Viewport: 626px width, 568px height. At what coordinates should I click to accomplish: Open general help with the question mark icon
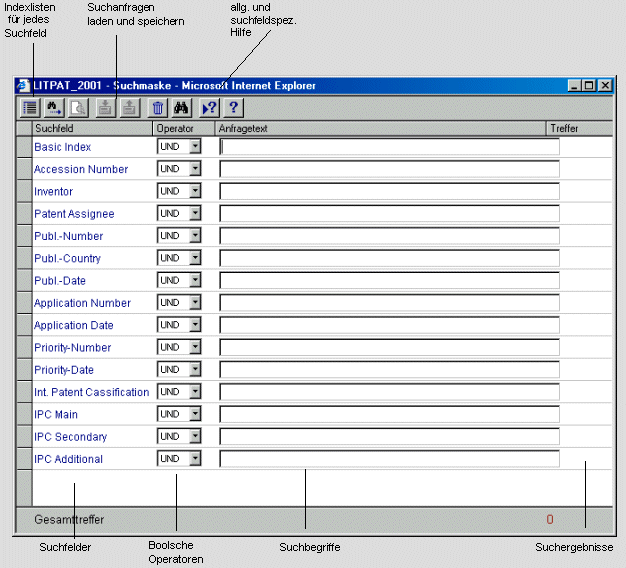[233, 108]
